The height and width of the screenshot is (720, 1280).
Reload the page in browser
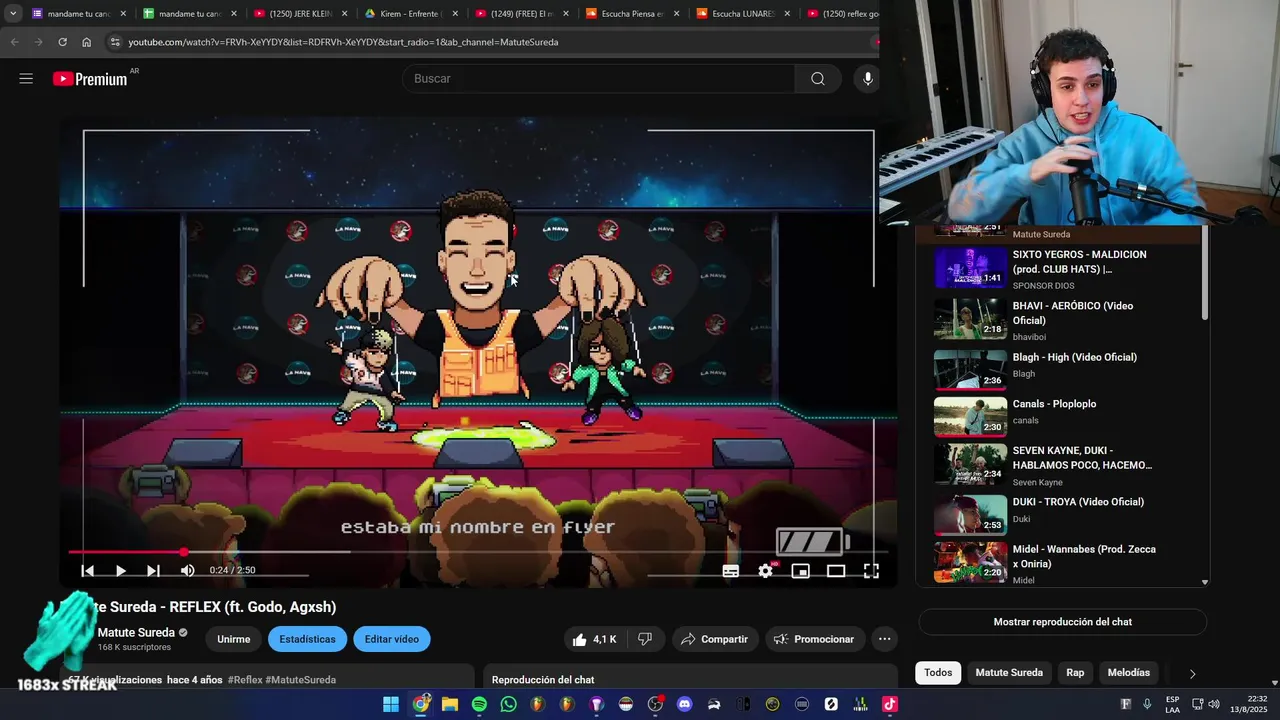click(x=62, y=42)
